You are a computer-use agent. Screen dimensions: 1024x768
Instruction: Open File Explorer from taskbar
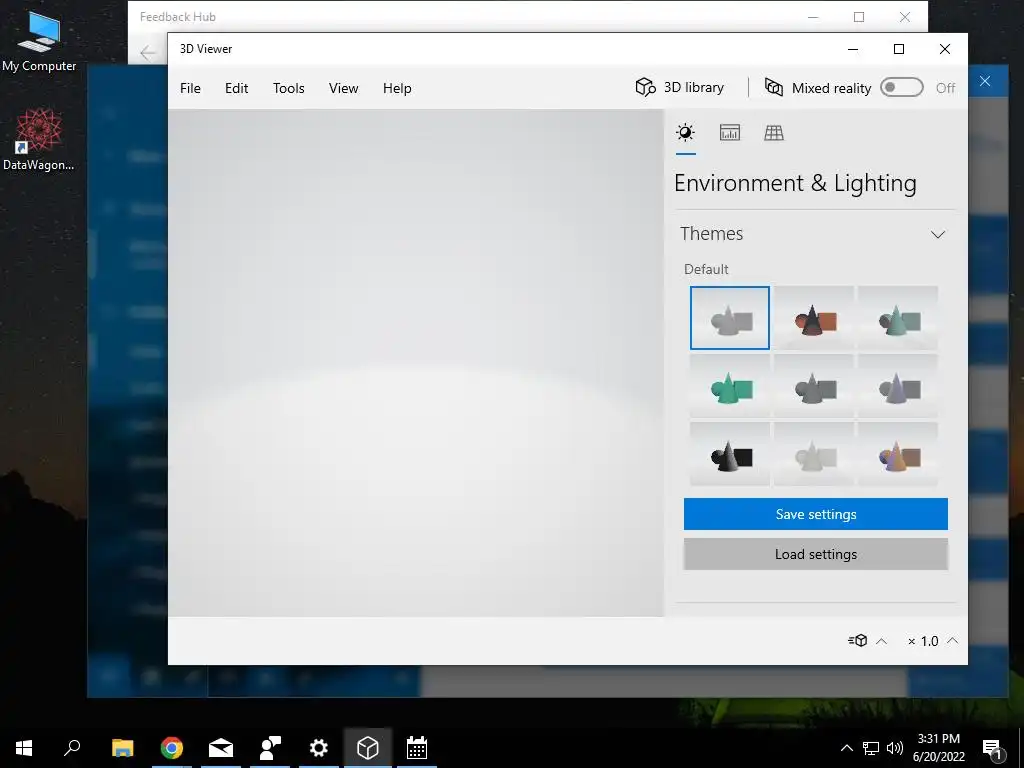[122, 748]
